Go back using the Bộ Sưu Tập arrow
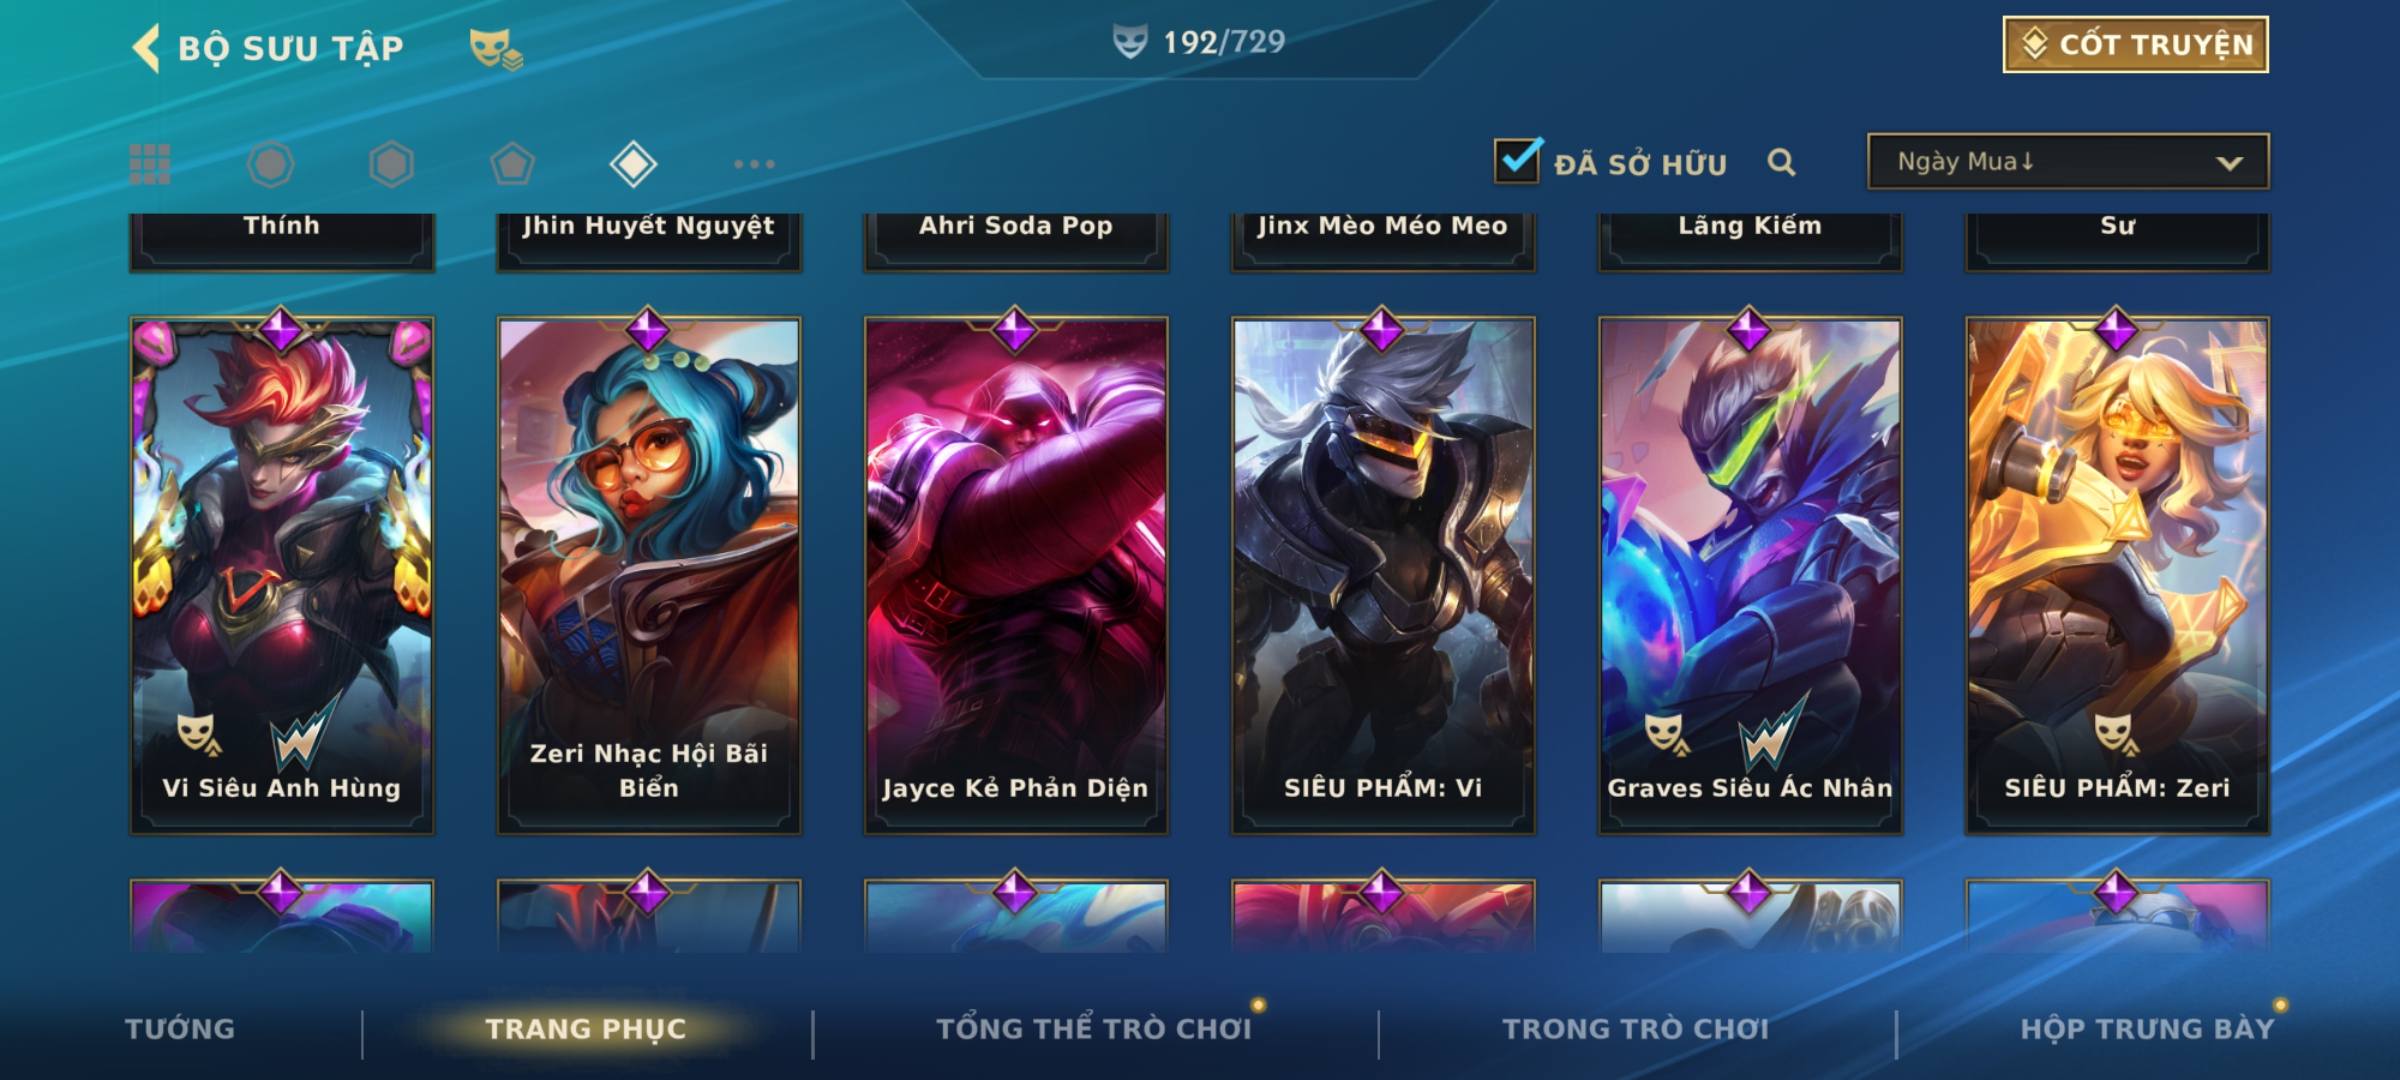2400x1080 pixels. (x=146, y=48)
